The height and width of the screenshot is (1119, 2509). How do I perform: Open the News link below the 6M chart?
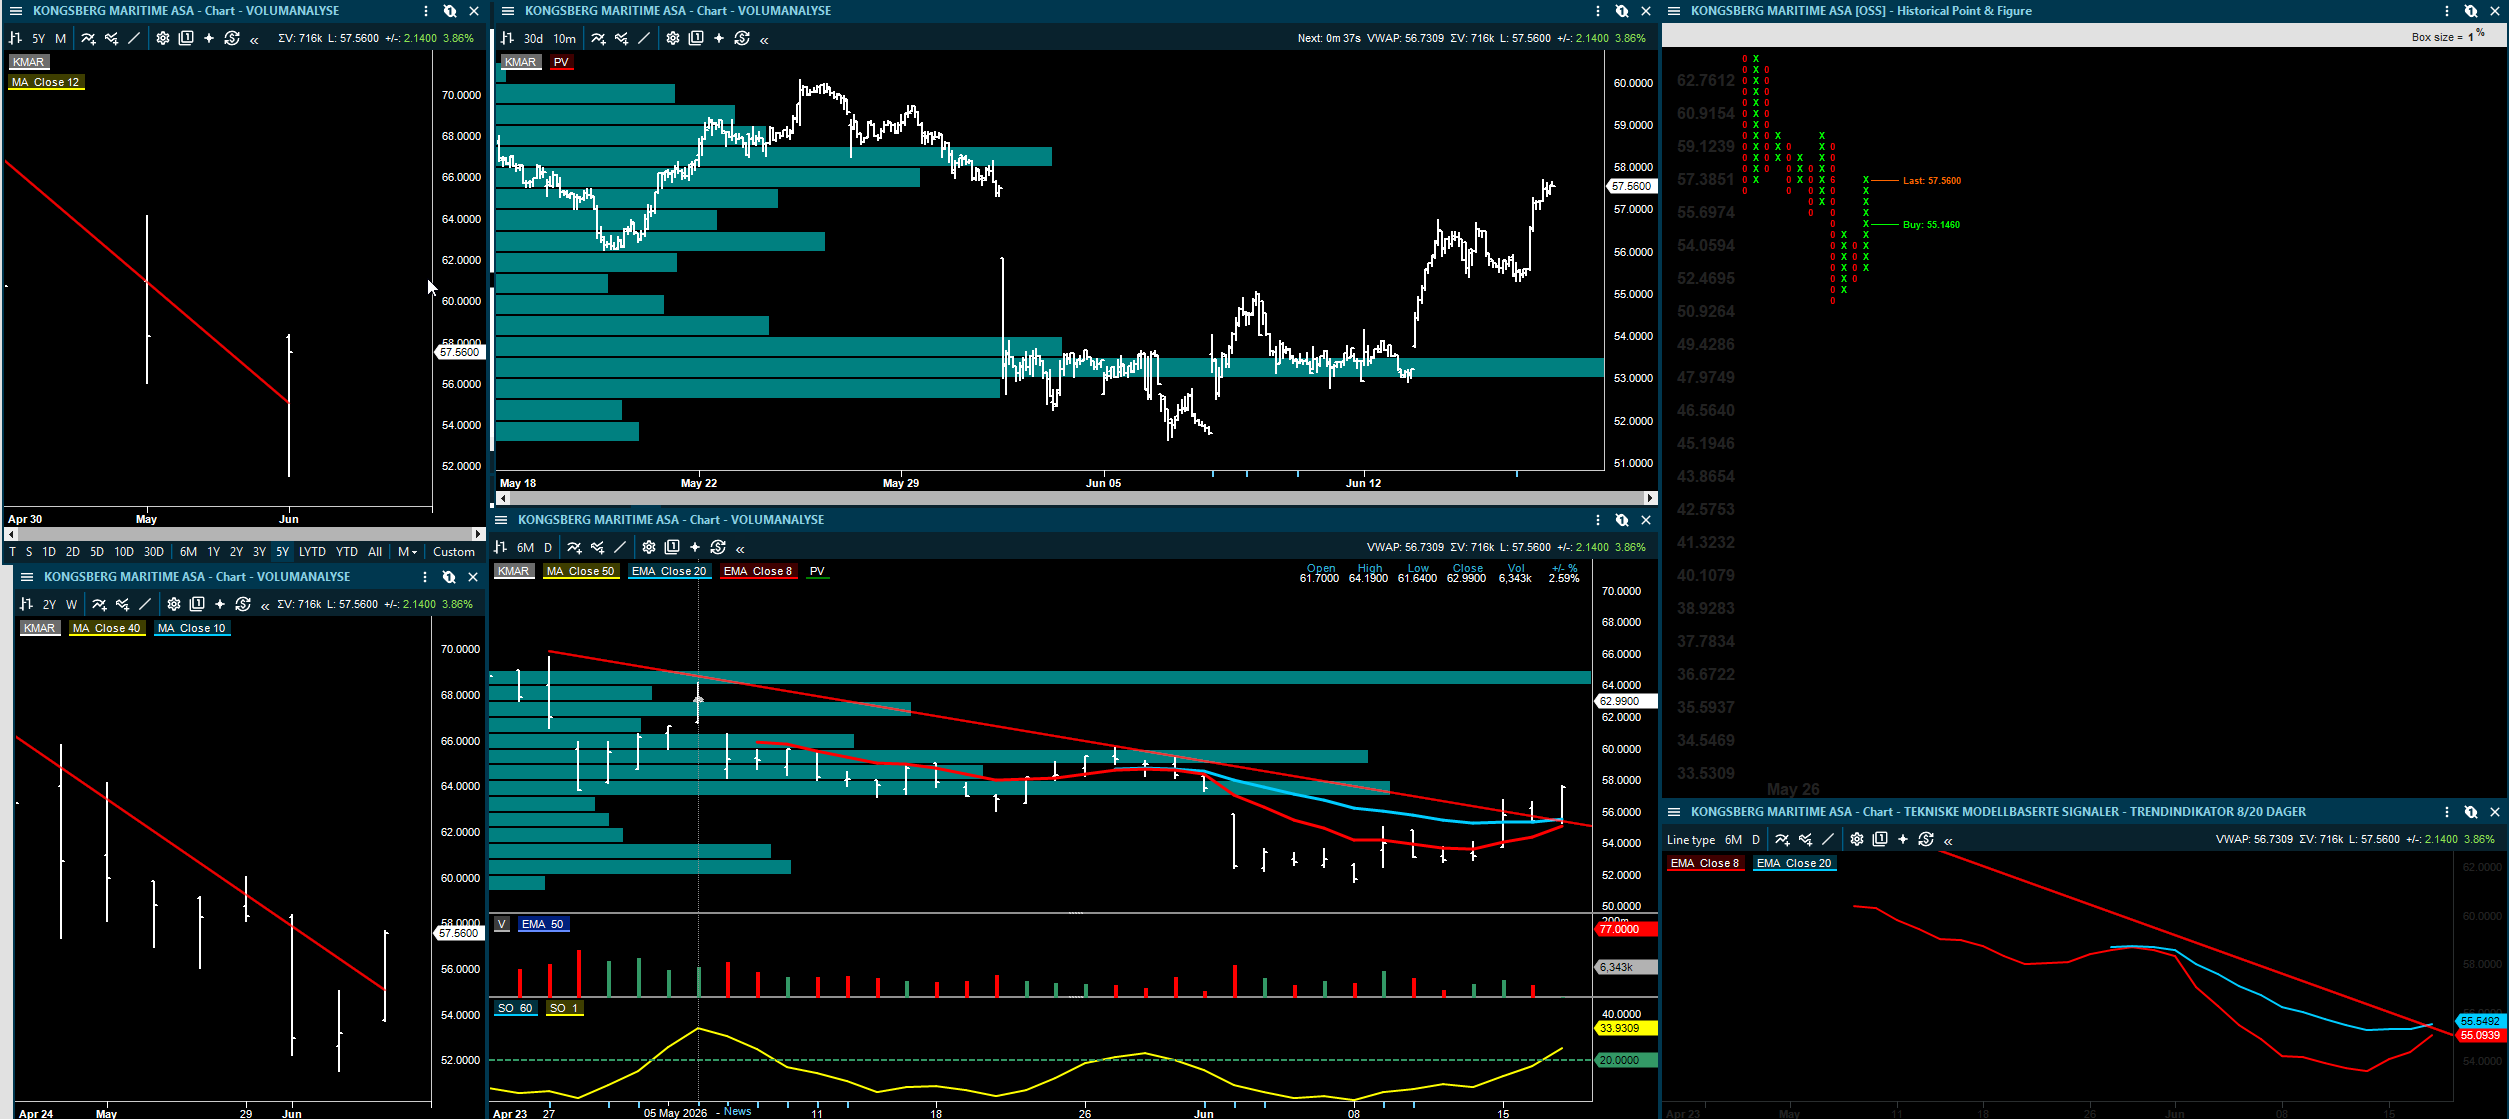click(738, 1111)
